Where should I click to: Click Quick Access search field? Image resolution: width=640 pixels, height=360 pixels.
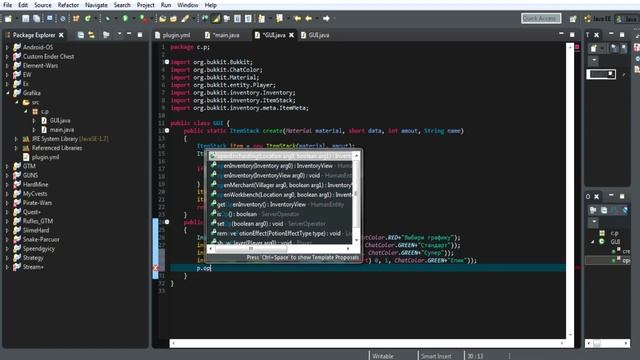coord(541,18)
